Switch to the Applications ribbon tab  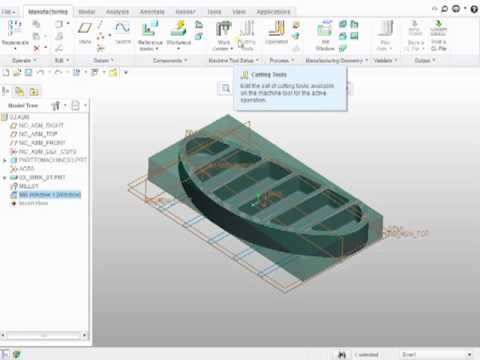tap(273, 12)
